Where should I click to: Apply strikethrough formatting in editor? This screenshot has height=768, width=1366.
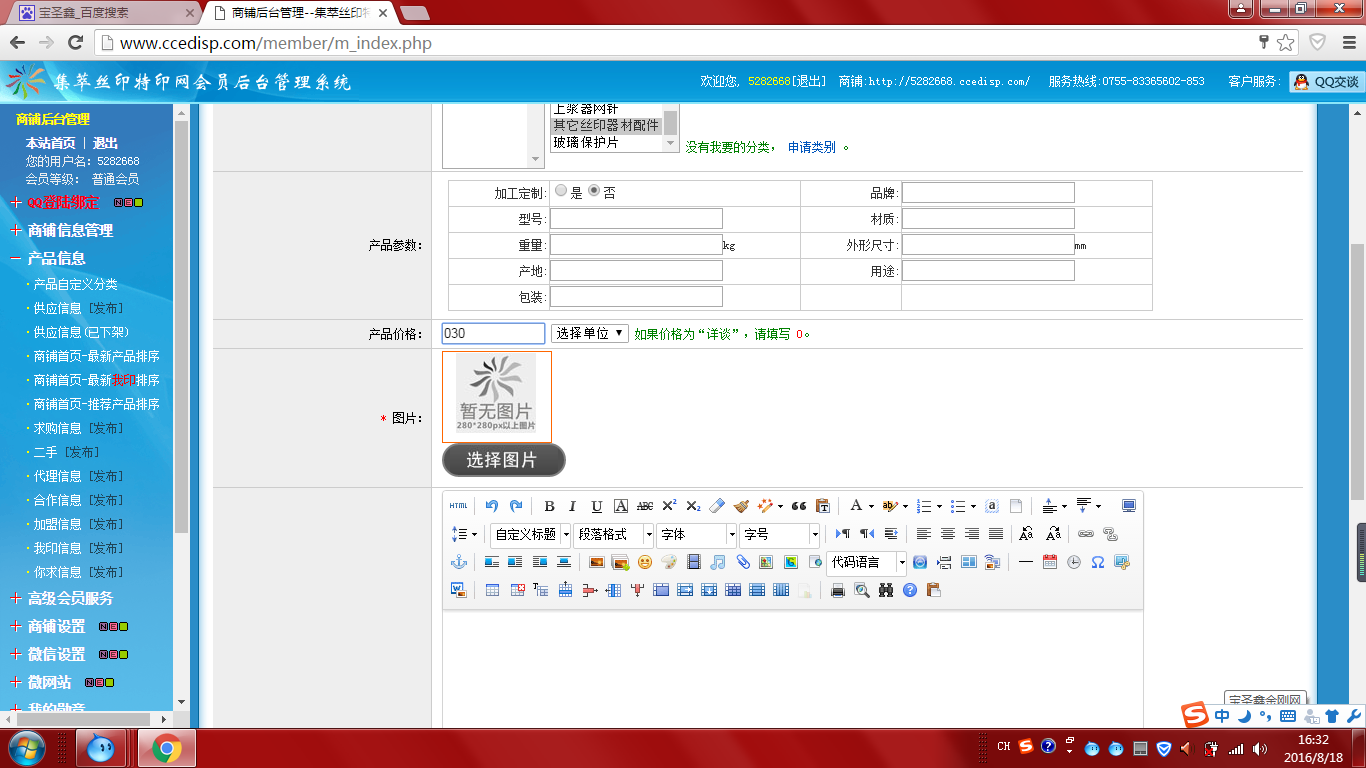coord(645,506)
